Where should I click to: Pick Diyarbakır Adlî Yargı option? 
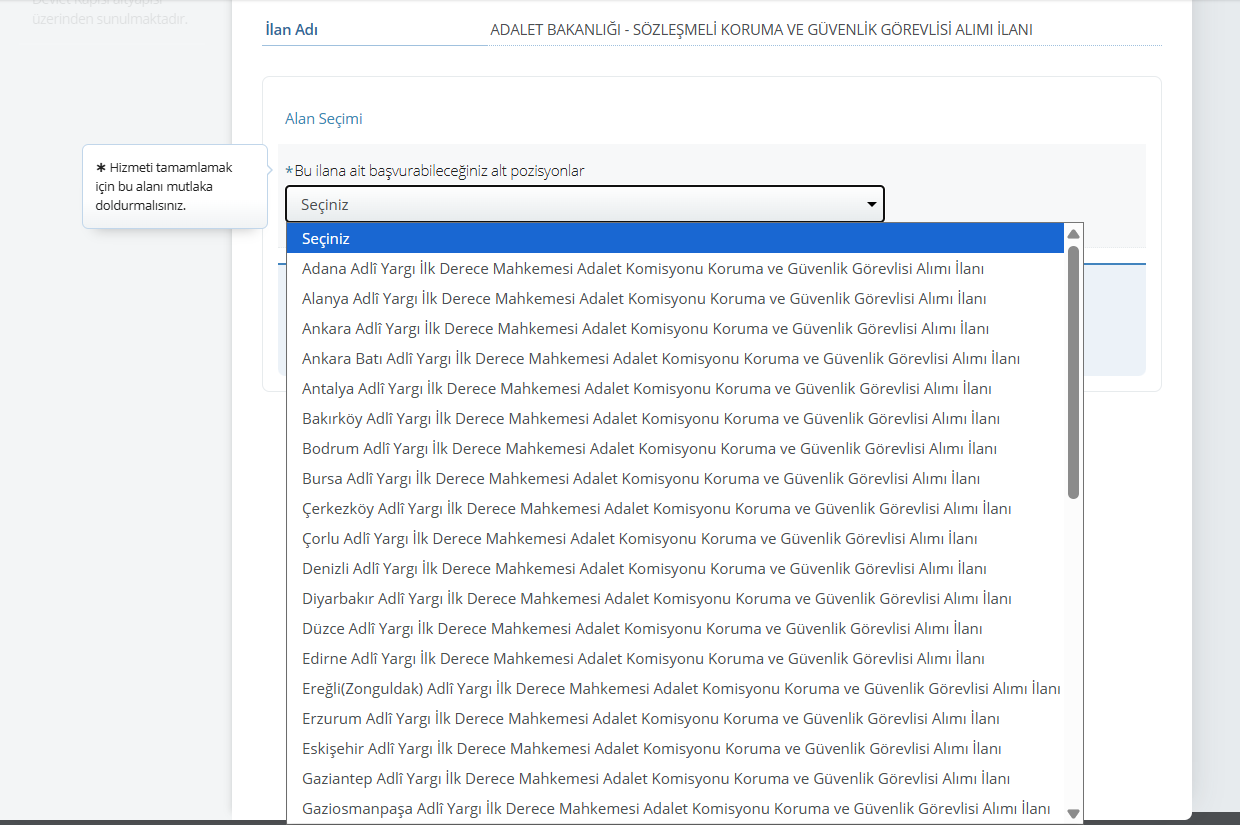click(x=675, y=599)
